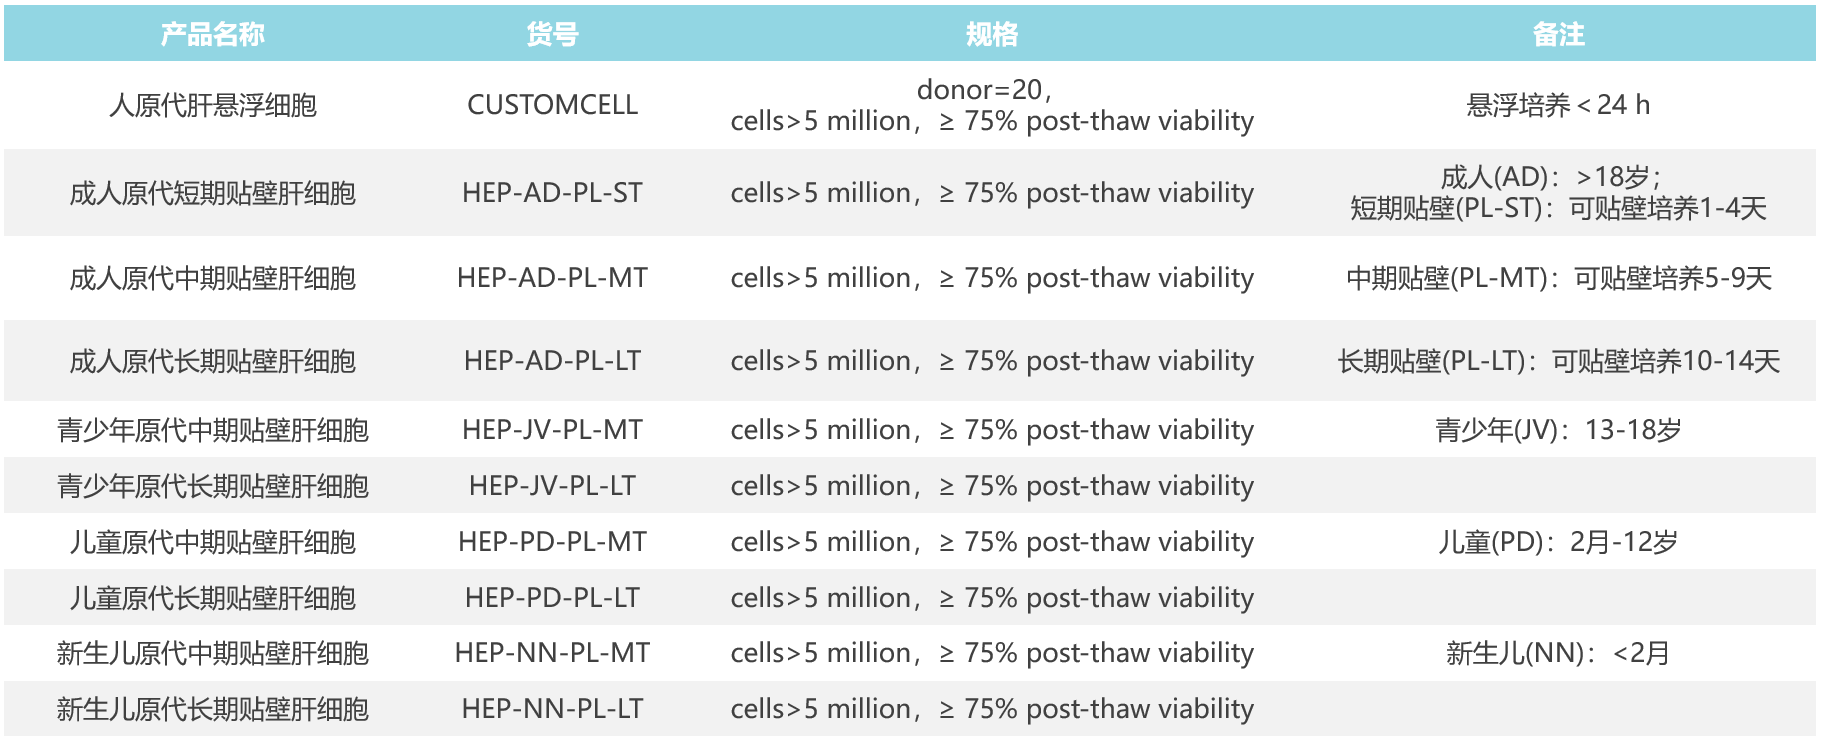
Task: Select item number HEP-NN-PL-MT
Action: pyautogui.click(x=552, y=653)
